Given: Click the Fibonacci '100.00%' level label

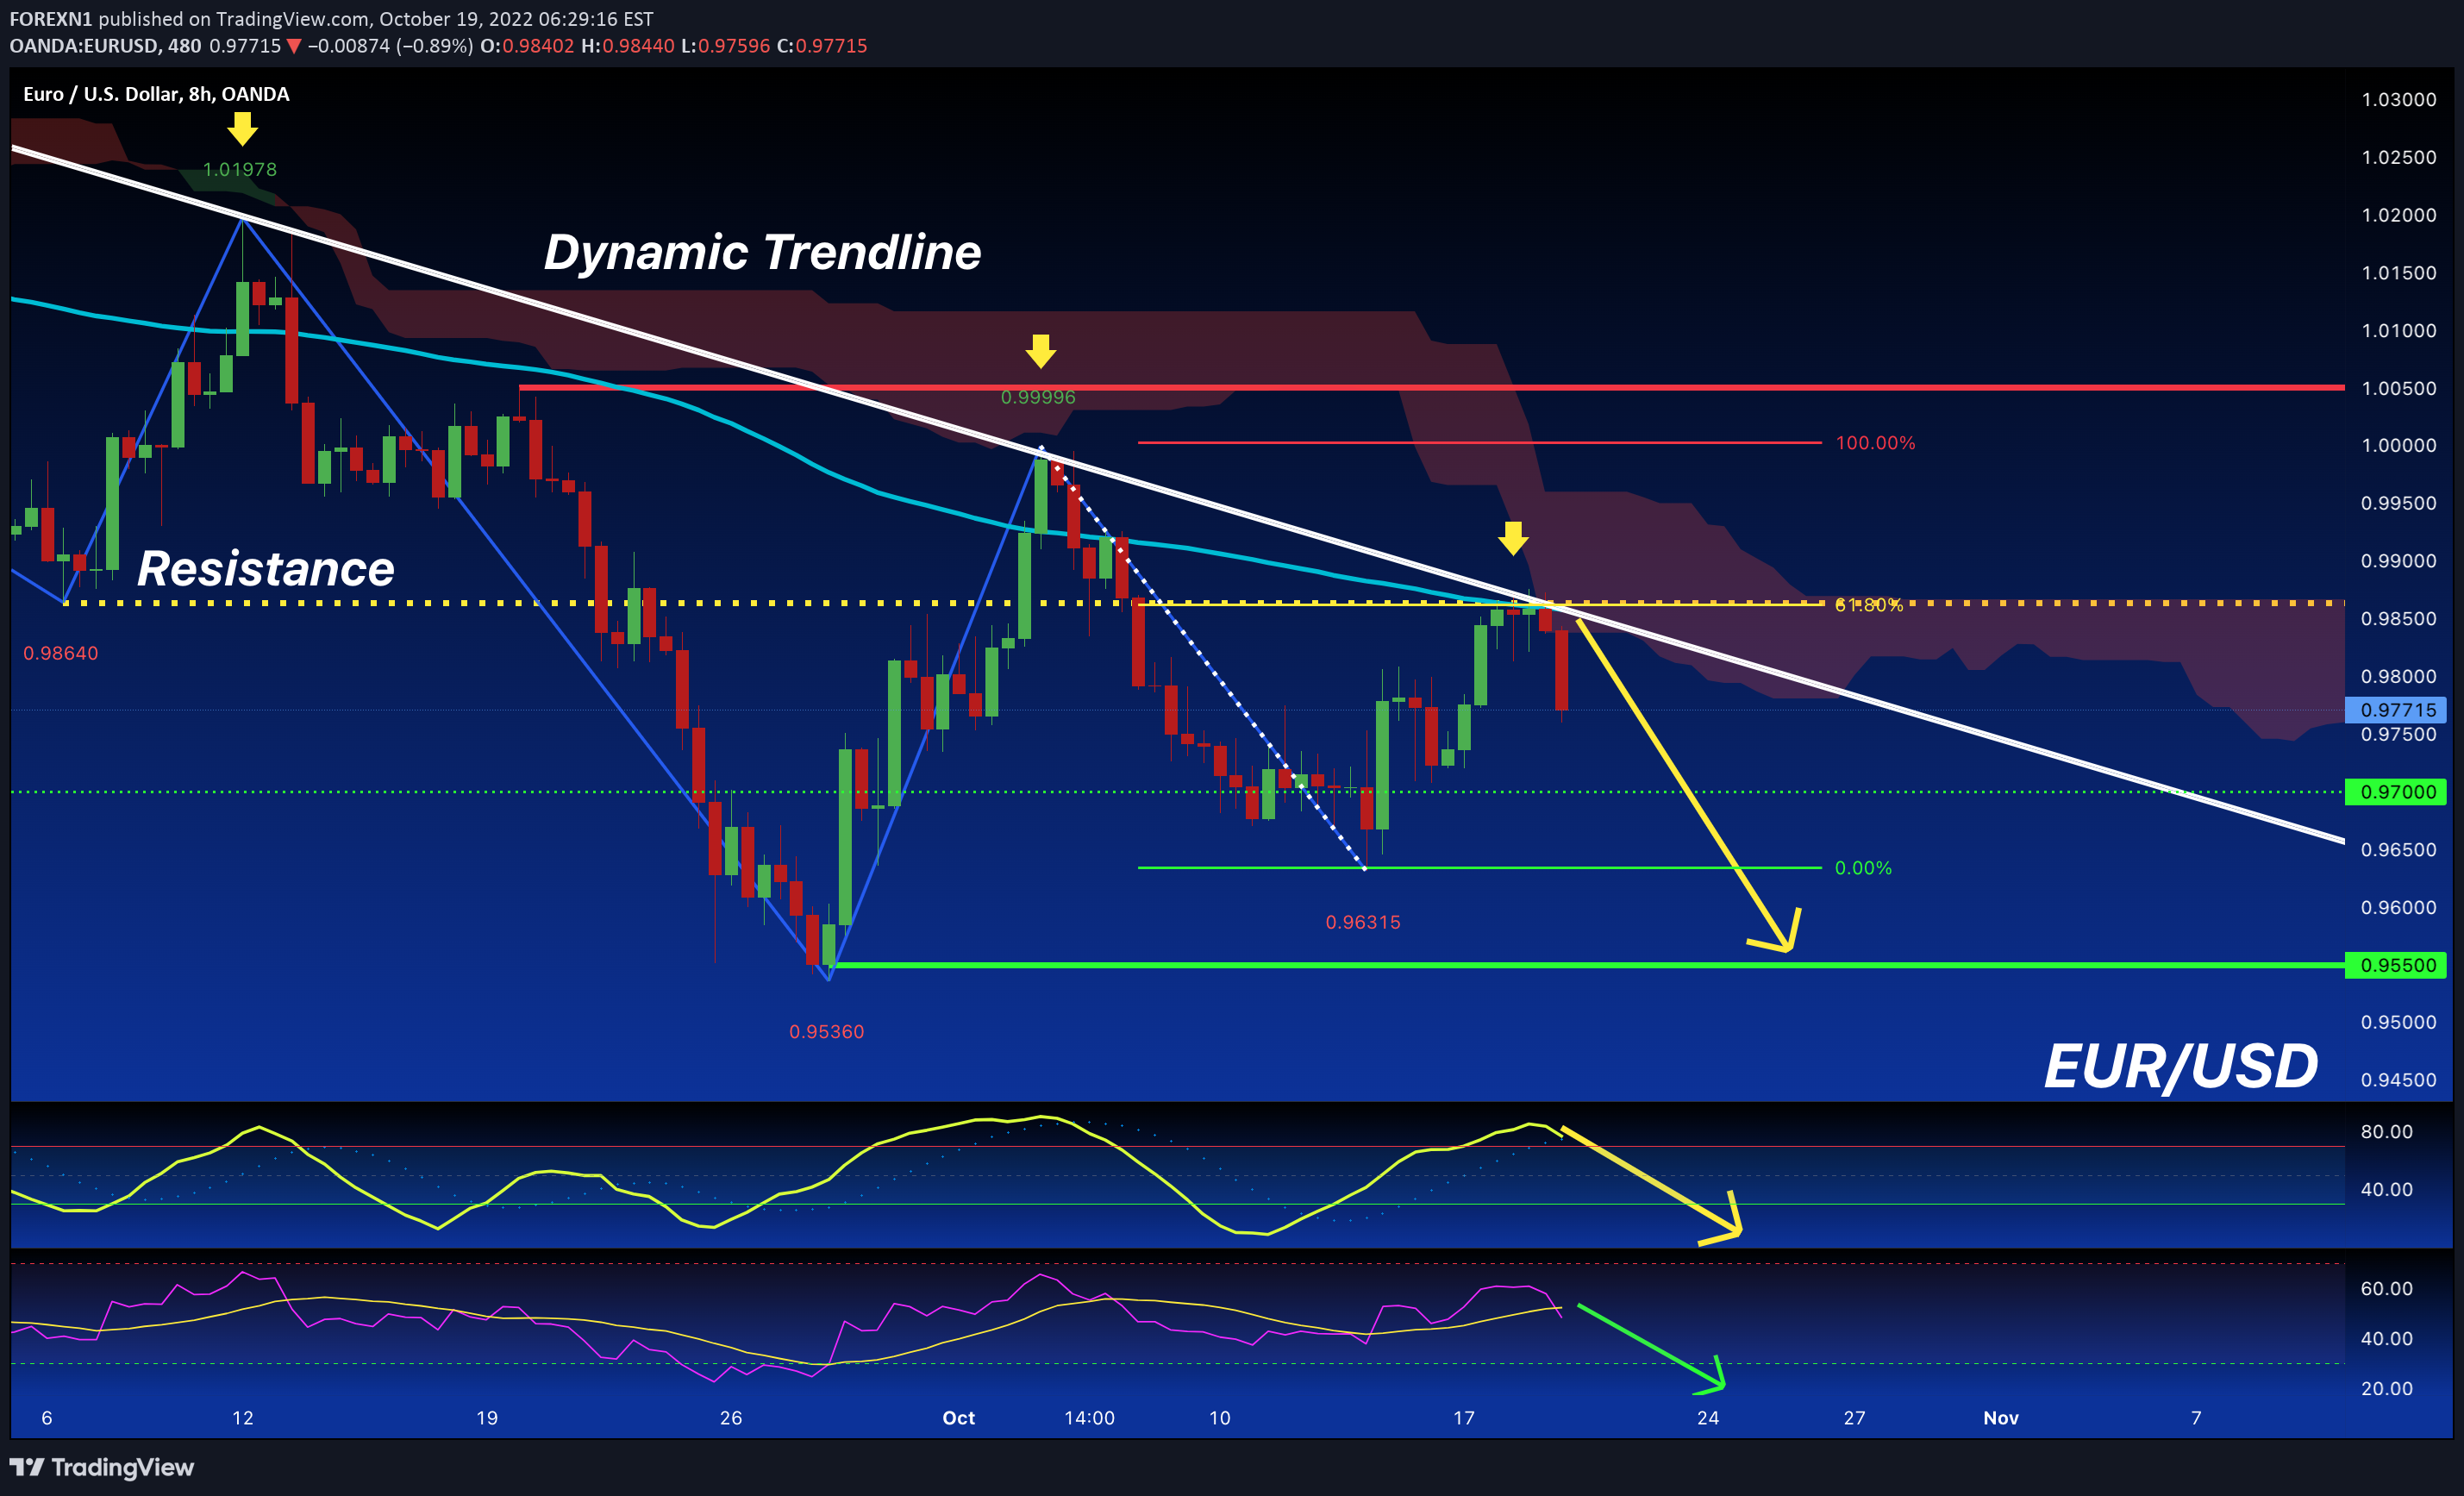Looking at the screenshot, I should 1875,443.
